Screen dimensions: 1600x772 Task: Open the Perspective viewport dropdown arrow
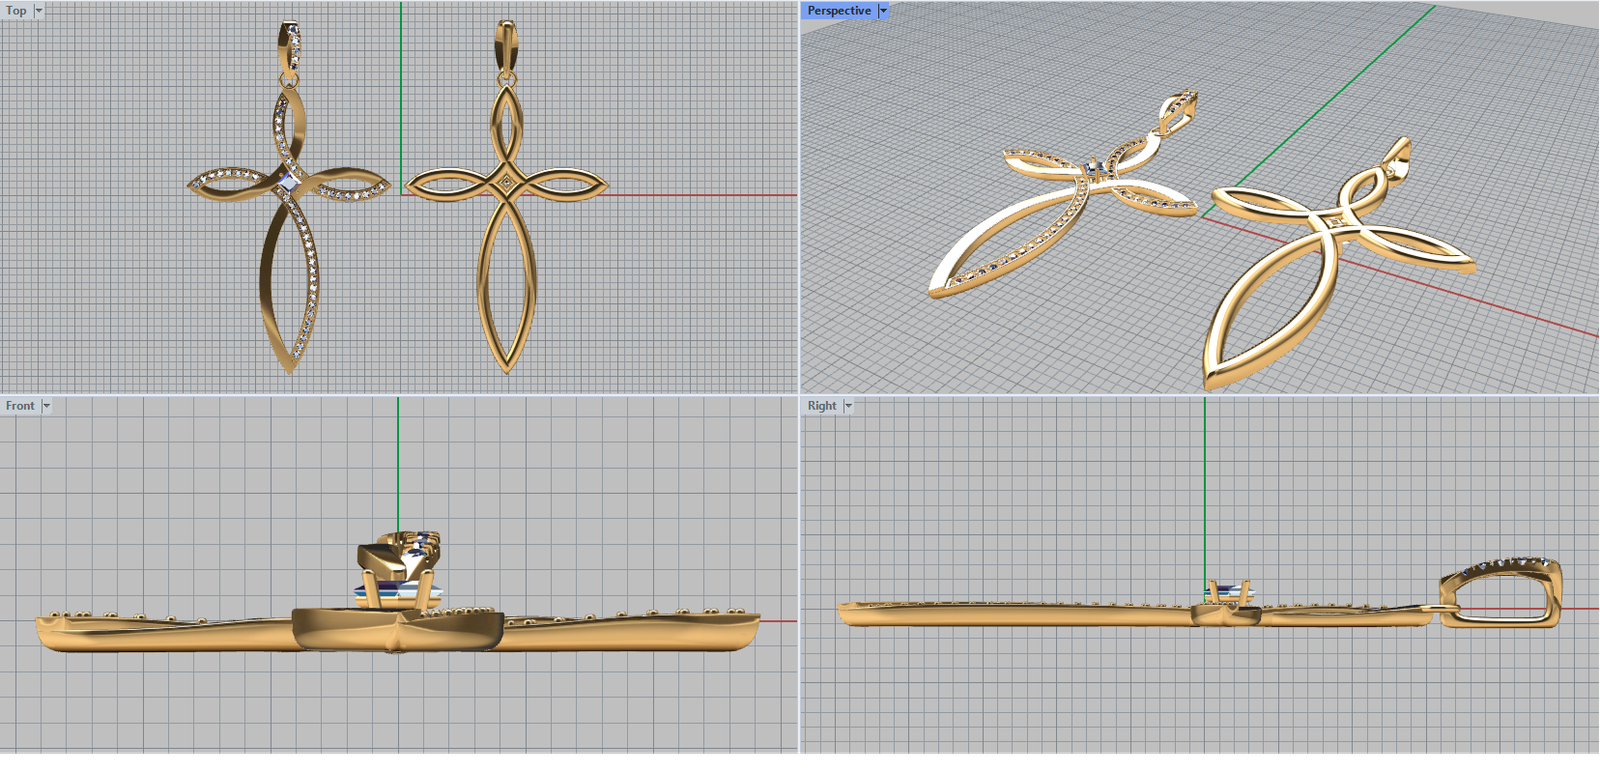tap(883, 11)
